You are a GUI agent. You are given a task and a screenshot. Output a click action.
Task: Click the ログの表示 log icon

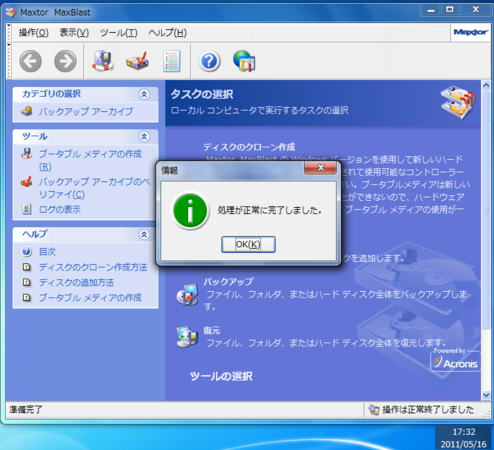[27, 209]
